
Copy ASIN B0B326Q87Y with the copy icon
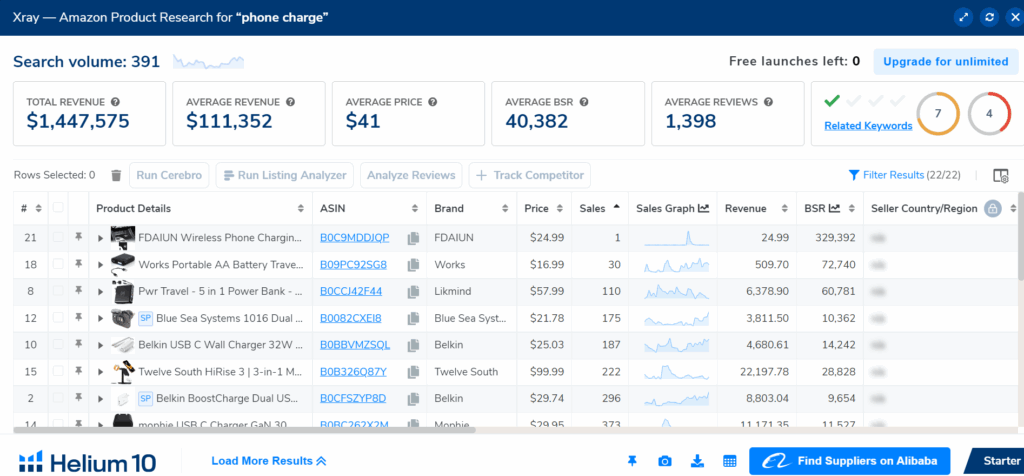pyautogui.click(x=413, y=372)
